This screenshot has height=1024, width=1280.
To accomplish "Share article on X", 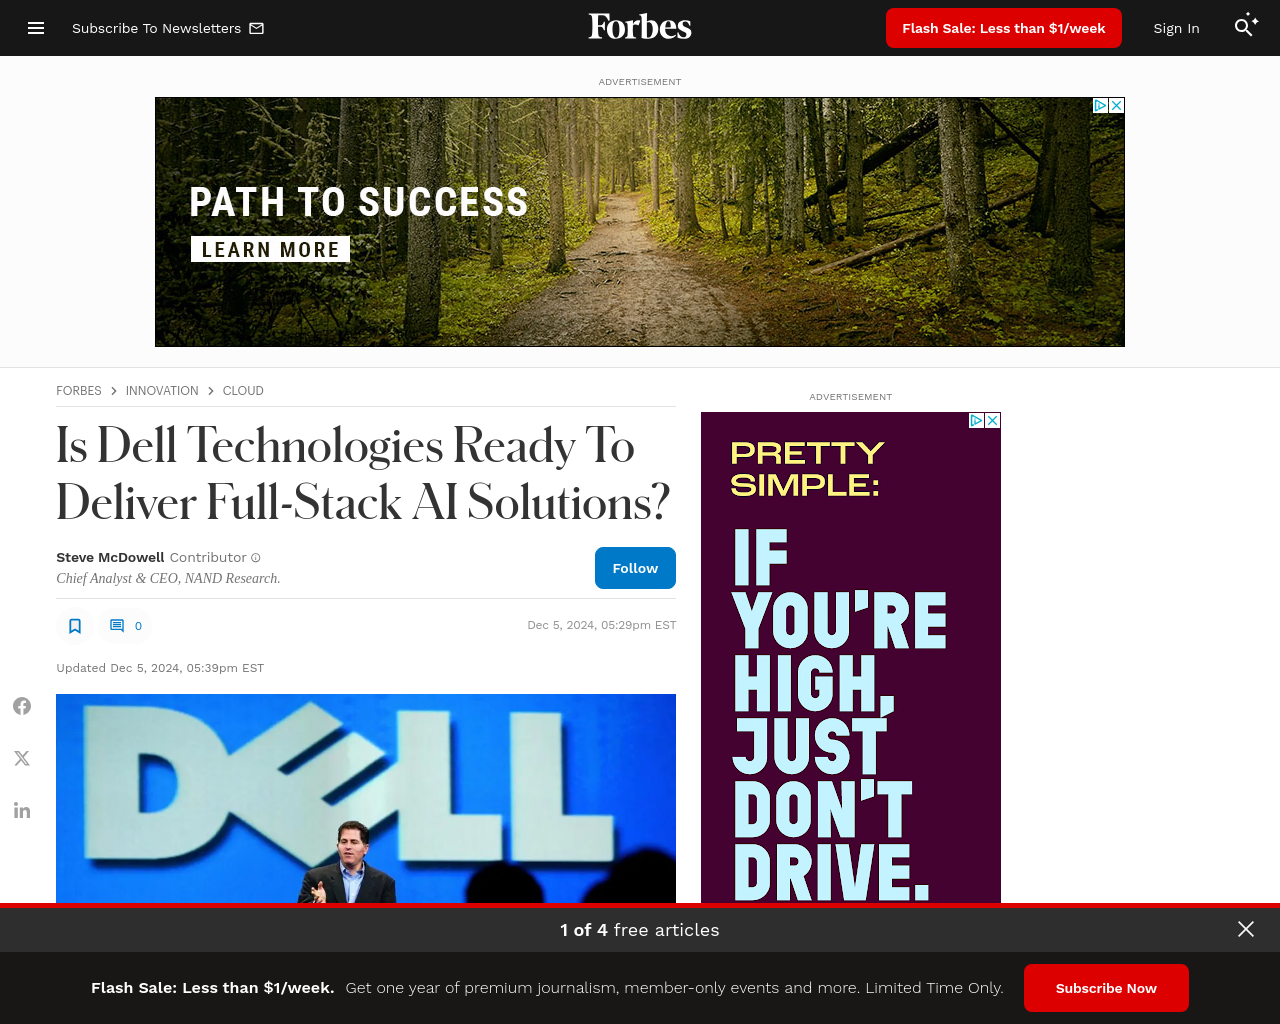I will coord(22,758).
